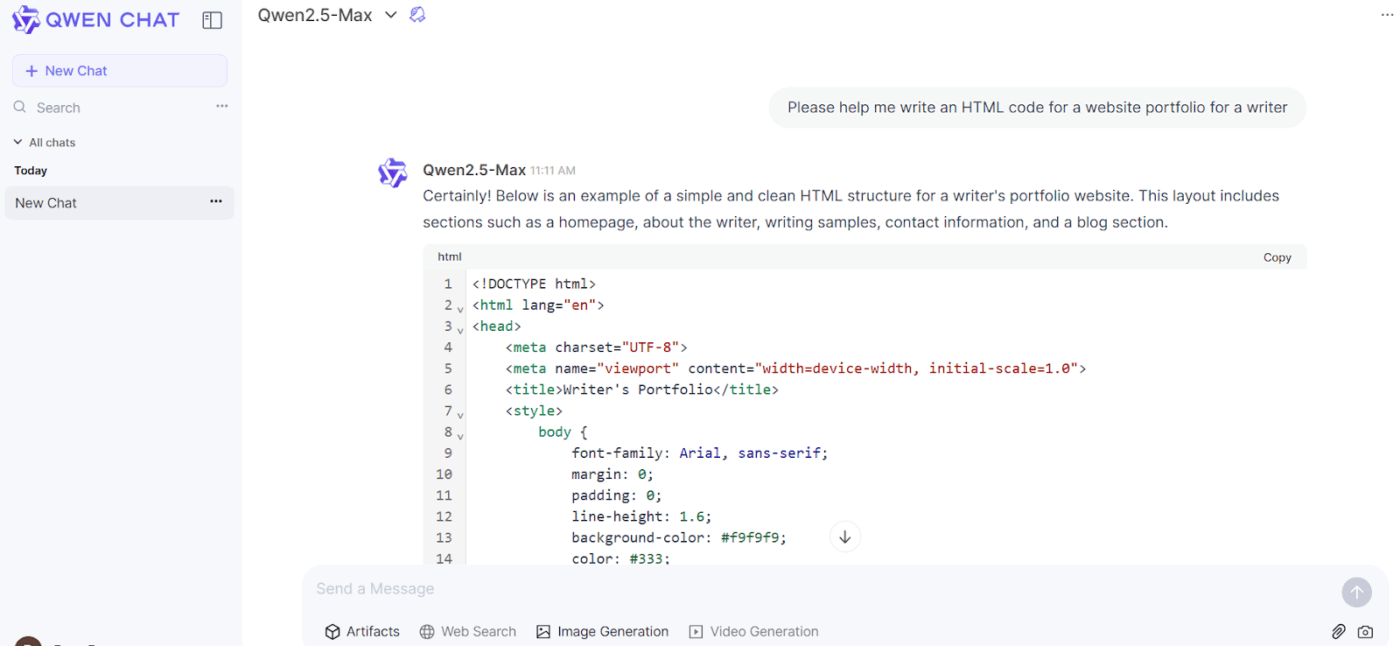Enable Web Search mode
Image resolution: width=1400 pixels, height=646 pixels.
coord(467,631)
